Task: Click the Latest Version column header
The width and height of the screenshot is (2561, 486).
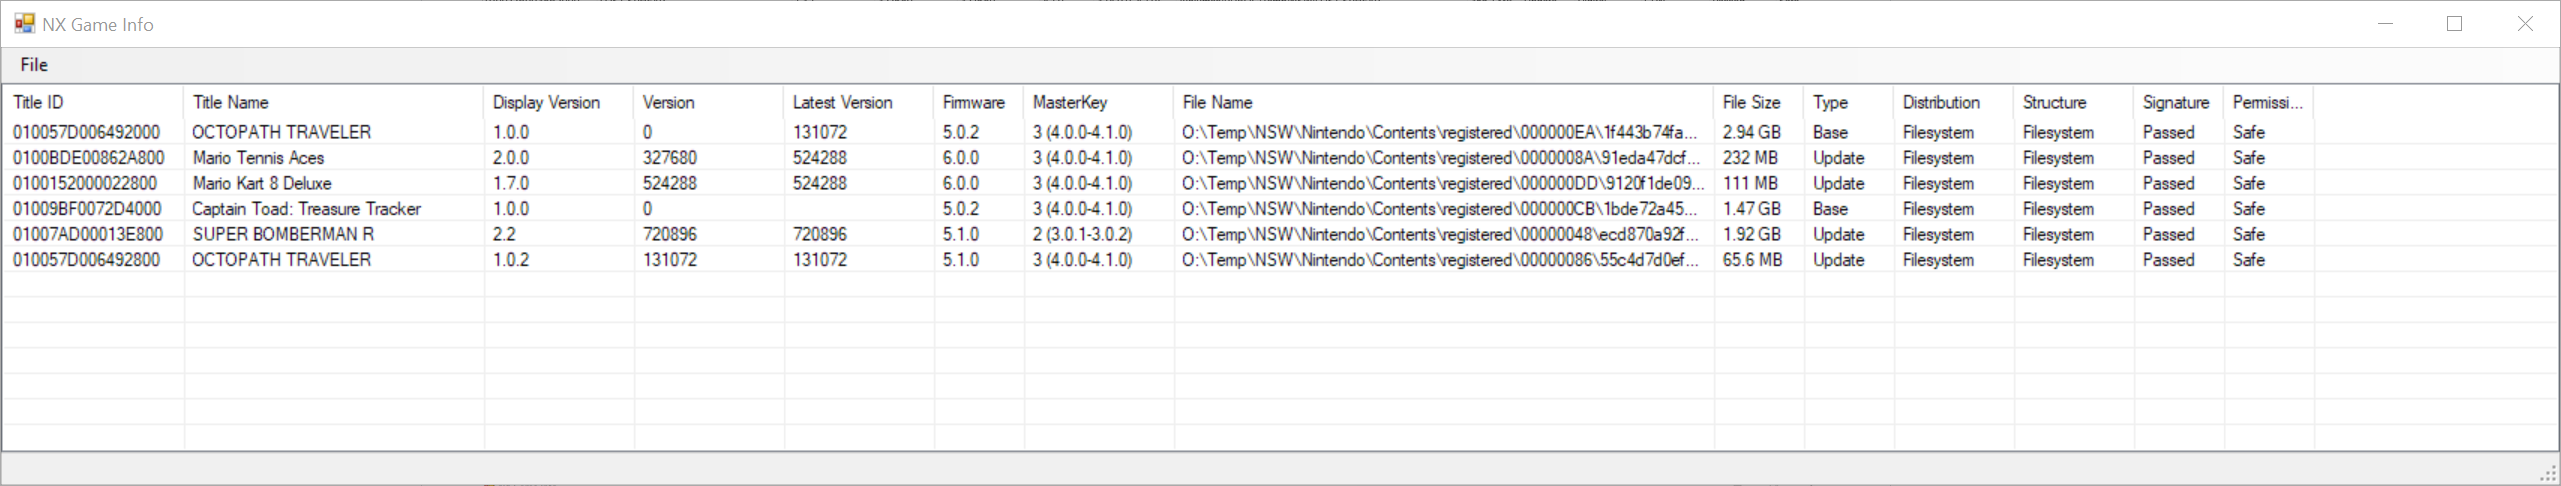Action: tap(858, 102)
